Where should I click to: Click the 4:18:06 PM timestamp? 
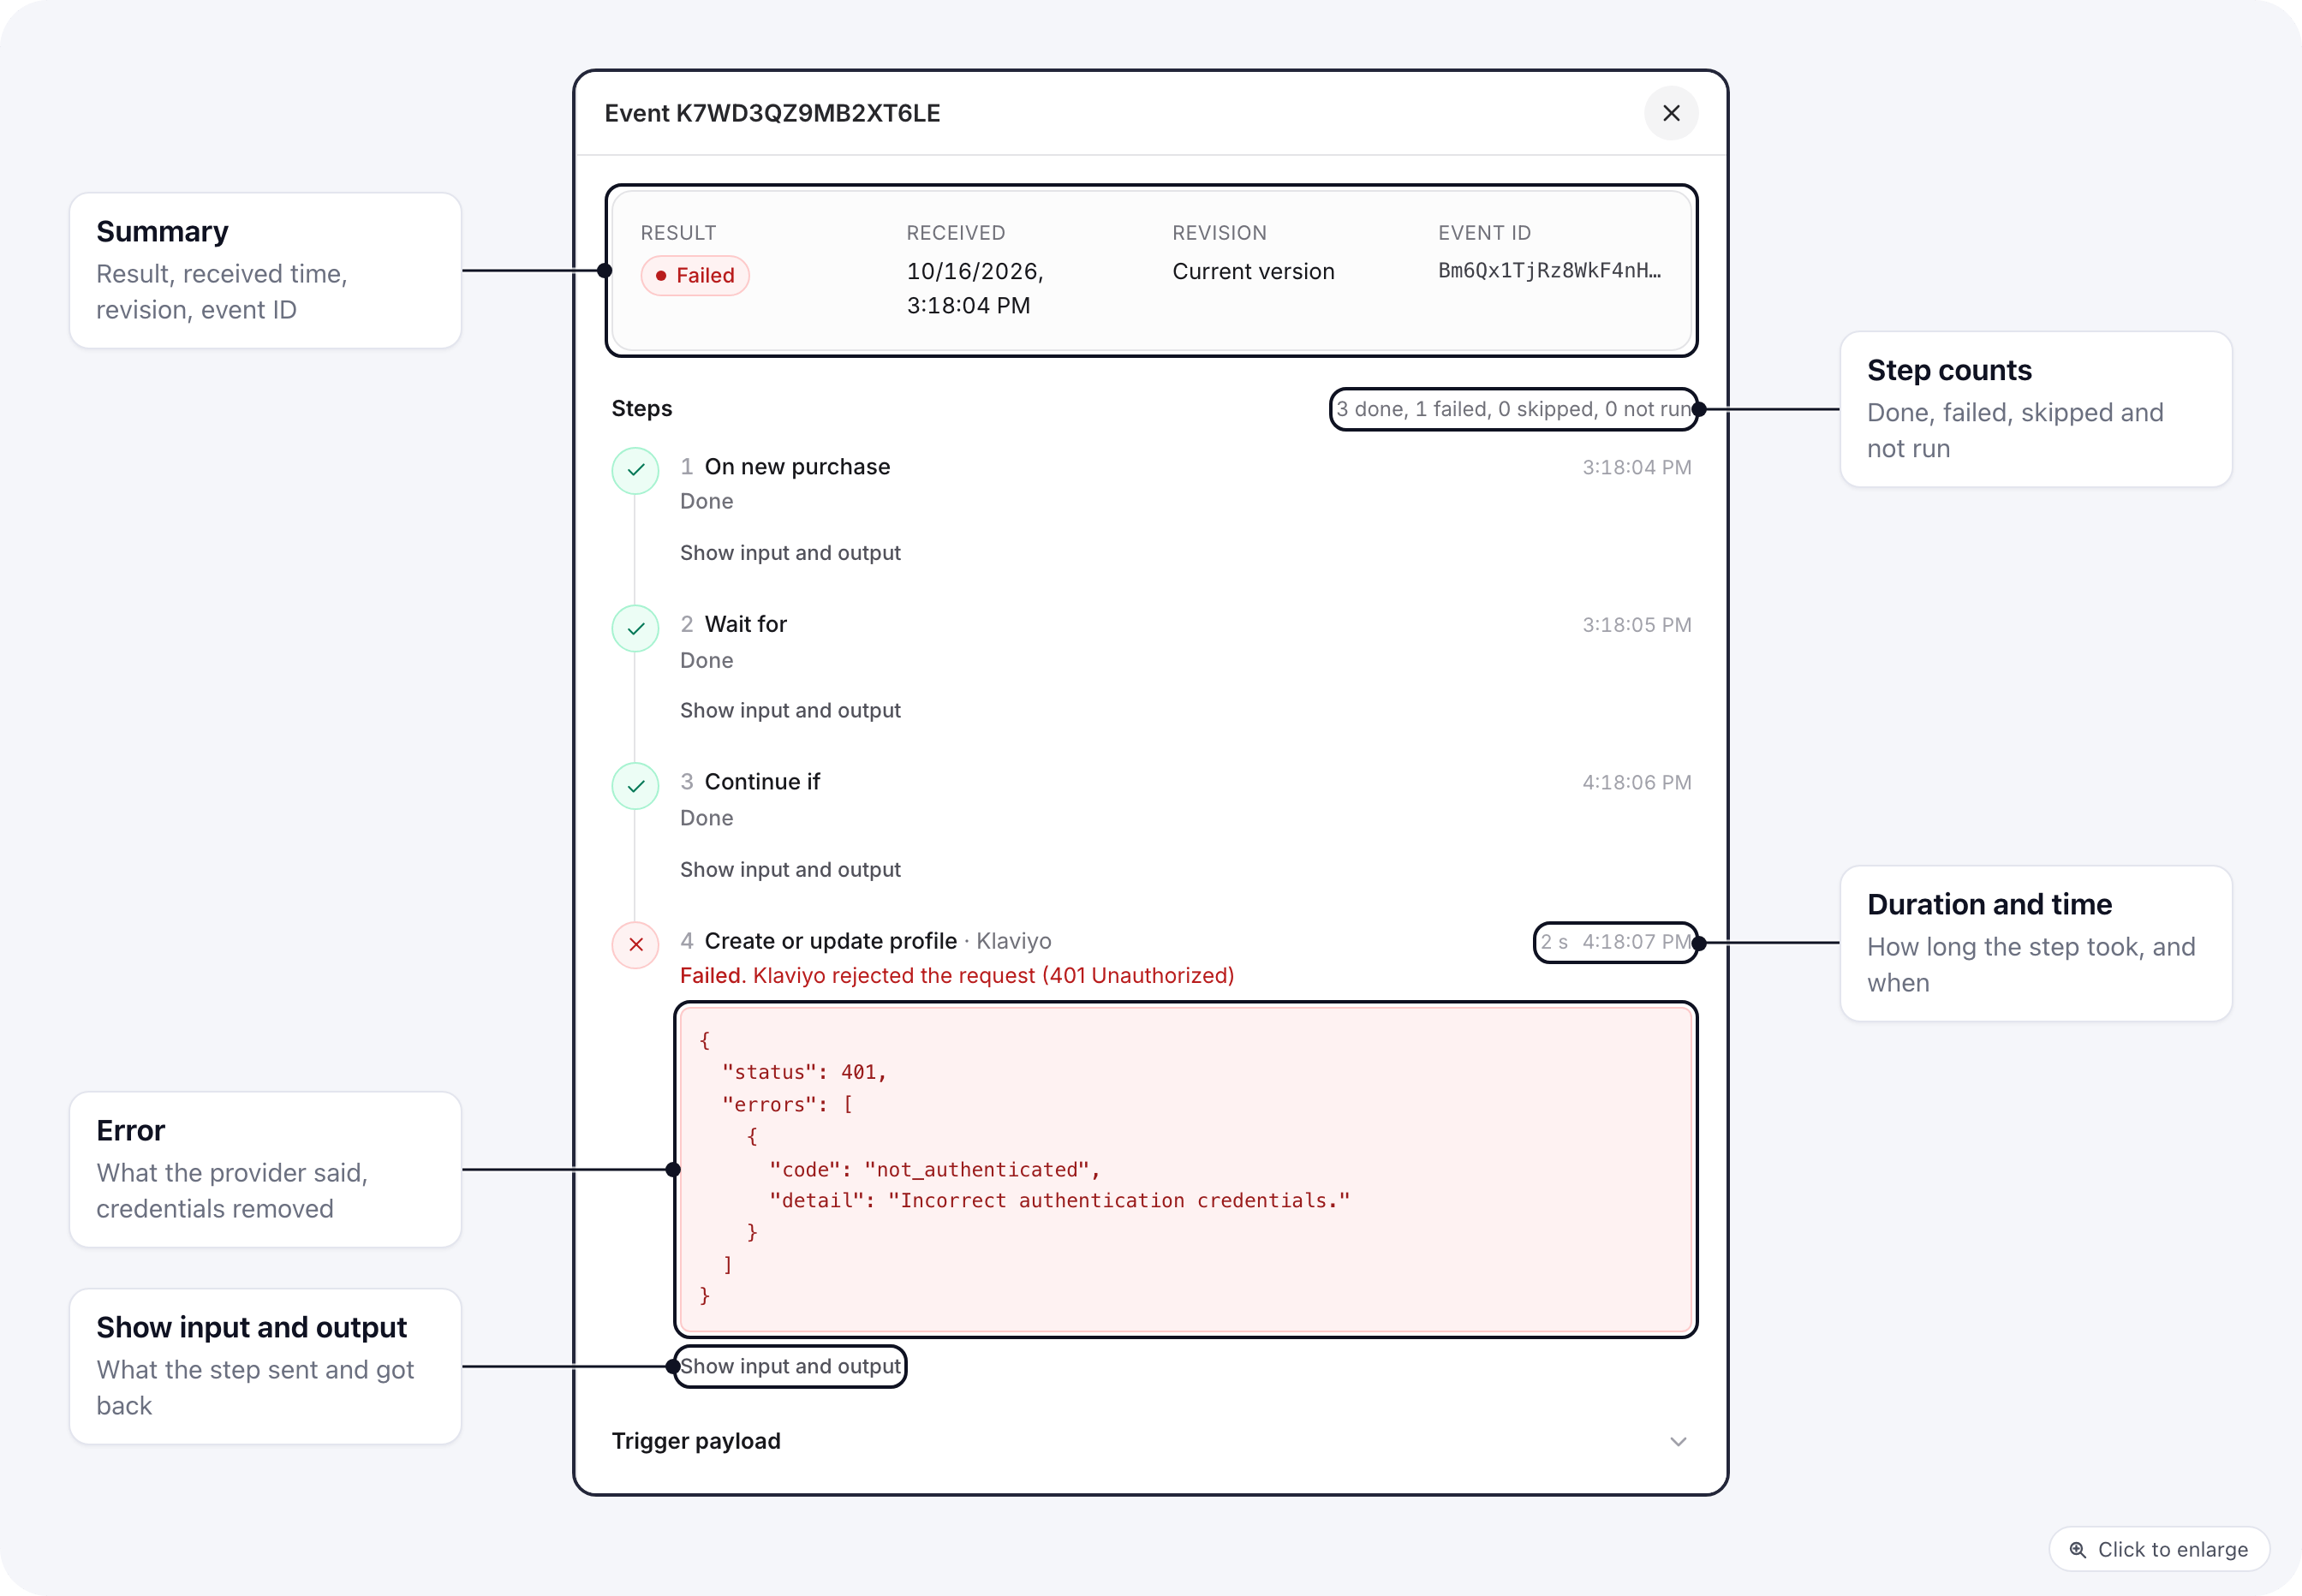point(1636,783)
